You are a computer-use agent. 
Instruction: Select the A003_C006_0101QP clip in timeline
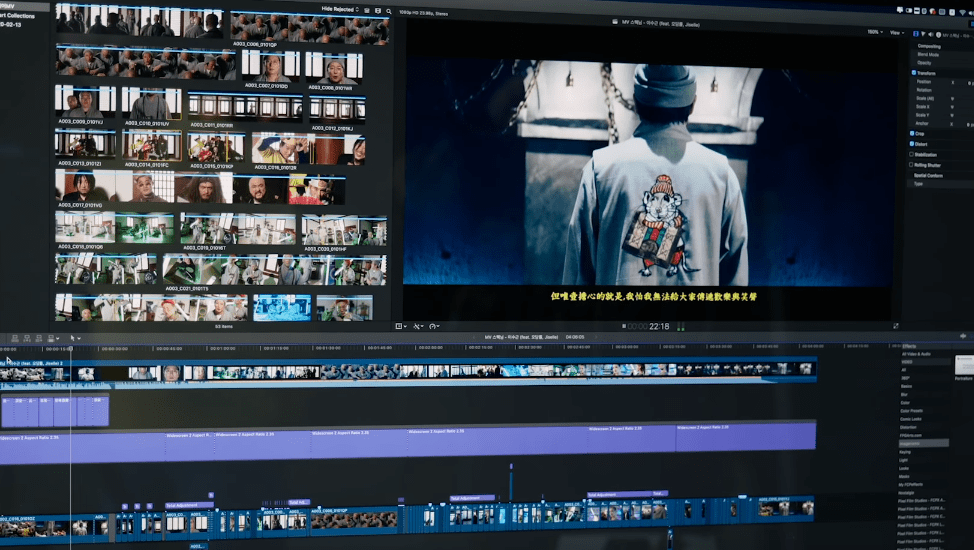click(x=354, y=519)
